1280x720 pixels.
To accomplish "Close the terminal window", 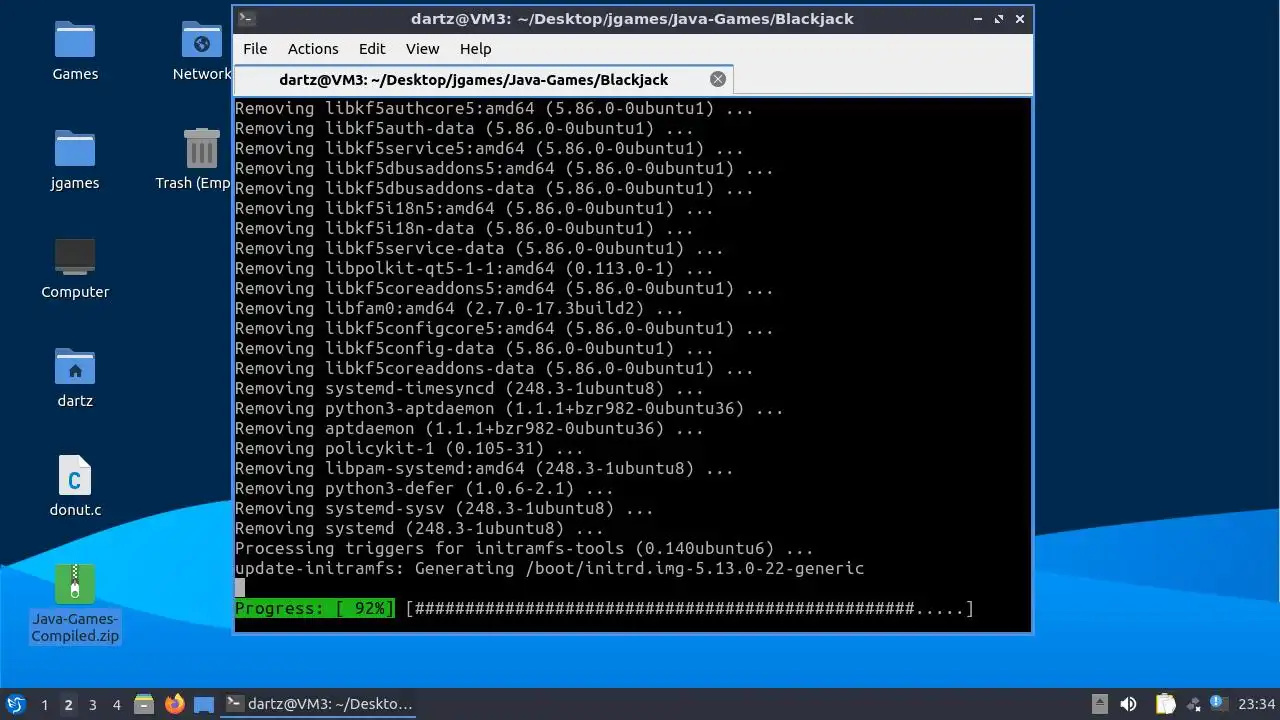I will [1020, 18].
